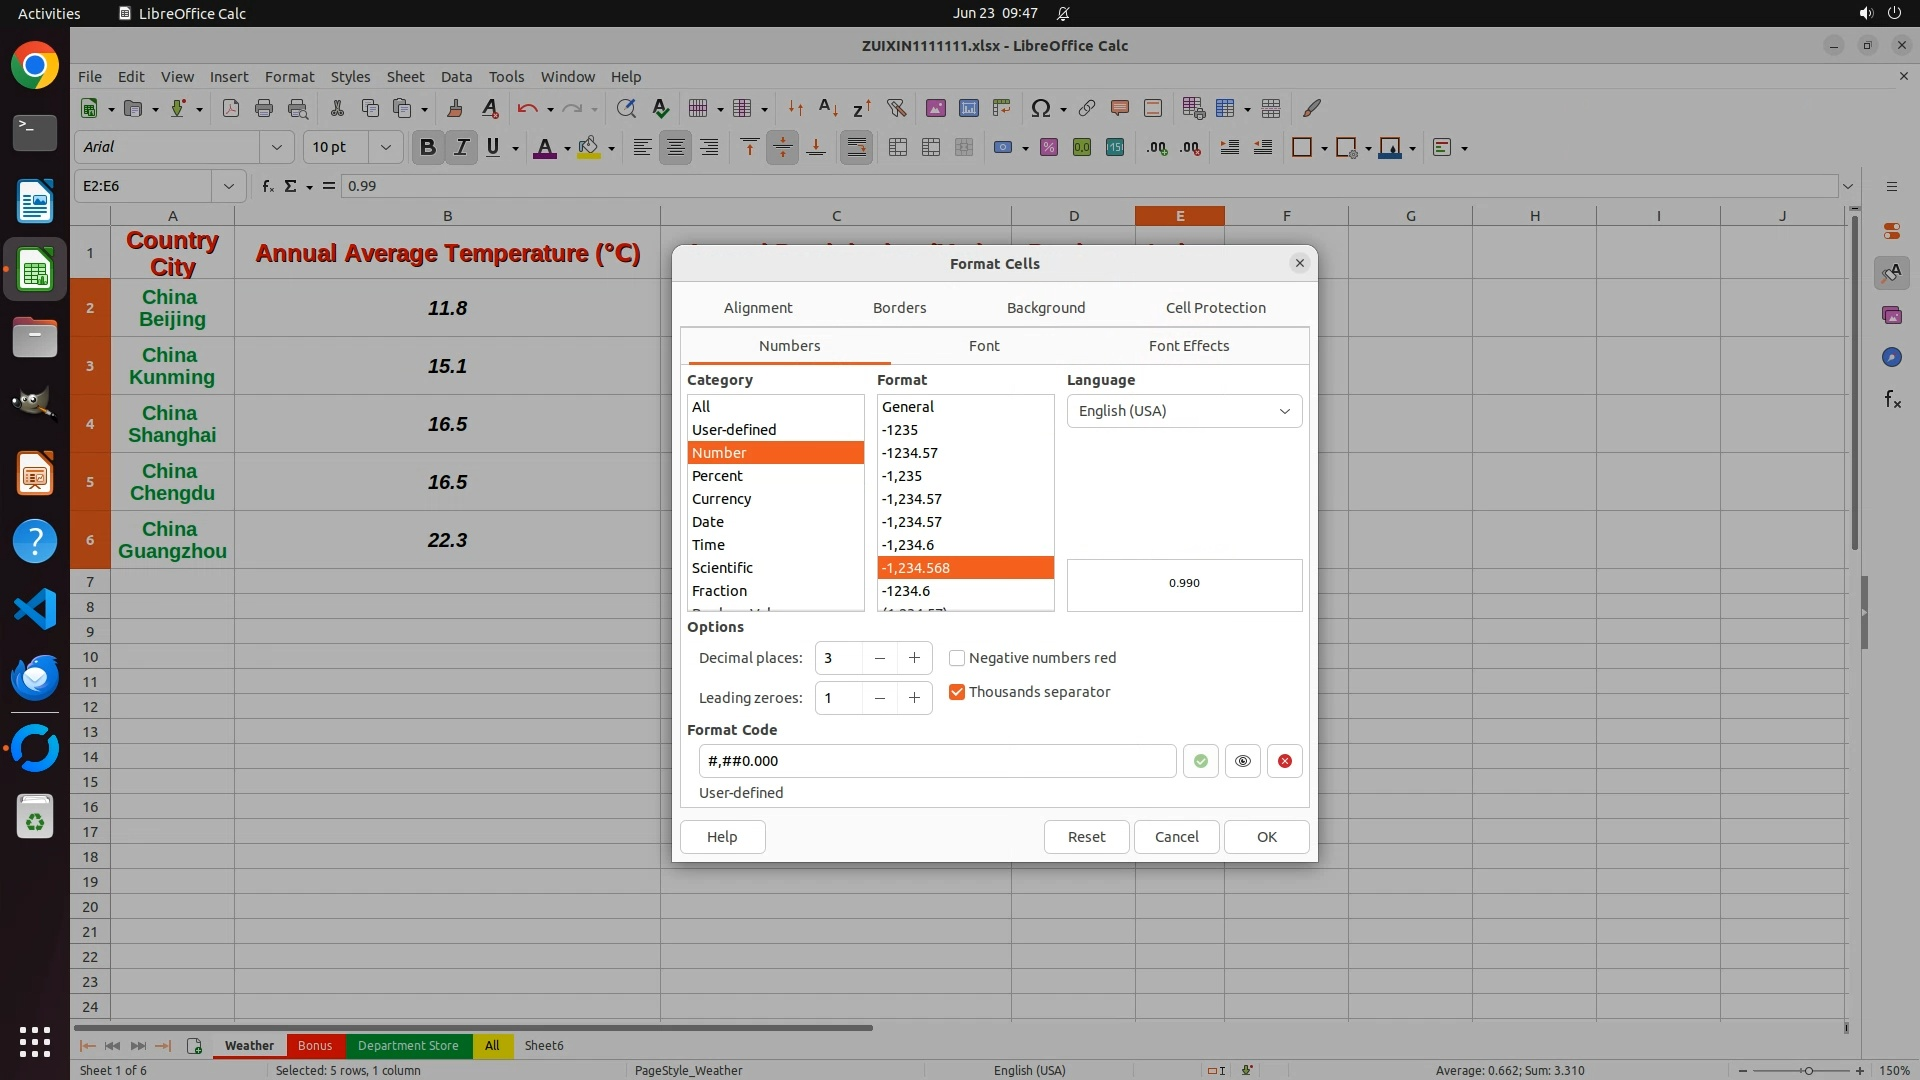Click the Reset button
Screen dimensions: 1920x1080
1086,837
